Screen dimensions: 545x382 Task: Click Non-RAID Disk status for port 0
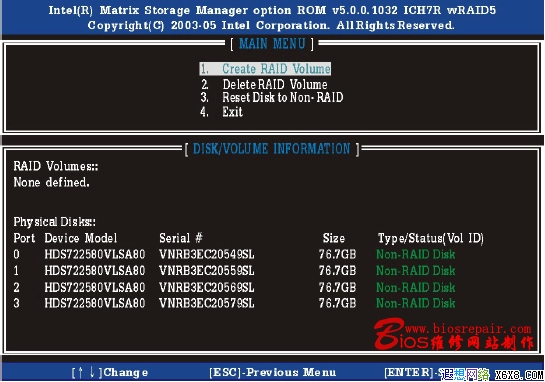[x=416, y=254]
